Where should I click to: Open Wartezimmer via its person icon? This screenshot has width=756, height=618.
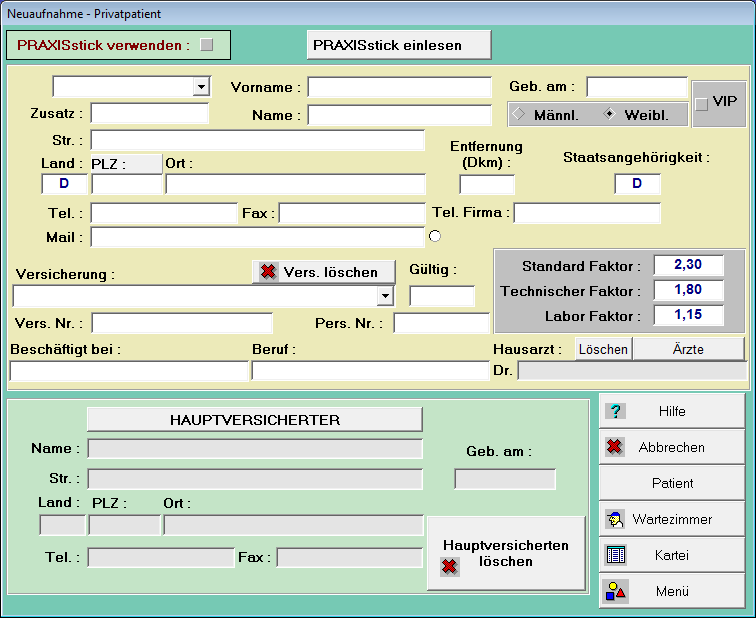[616, 519]
